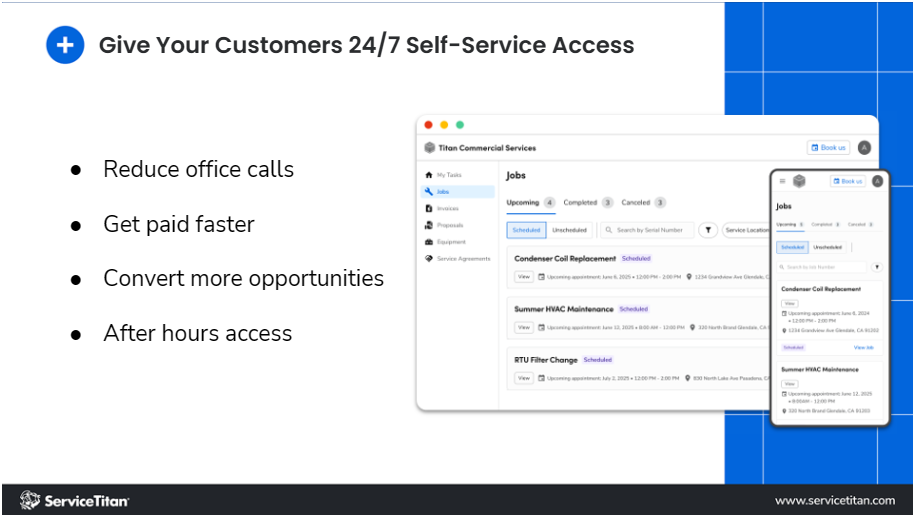Click Book us button in desktop window
The width and height of the screenshot is (915, 517).
[828, 148]
